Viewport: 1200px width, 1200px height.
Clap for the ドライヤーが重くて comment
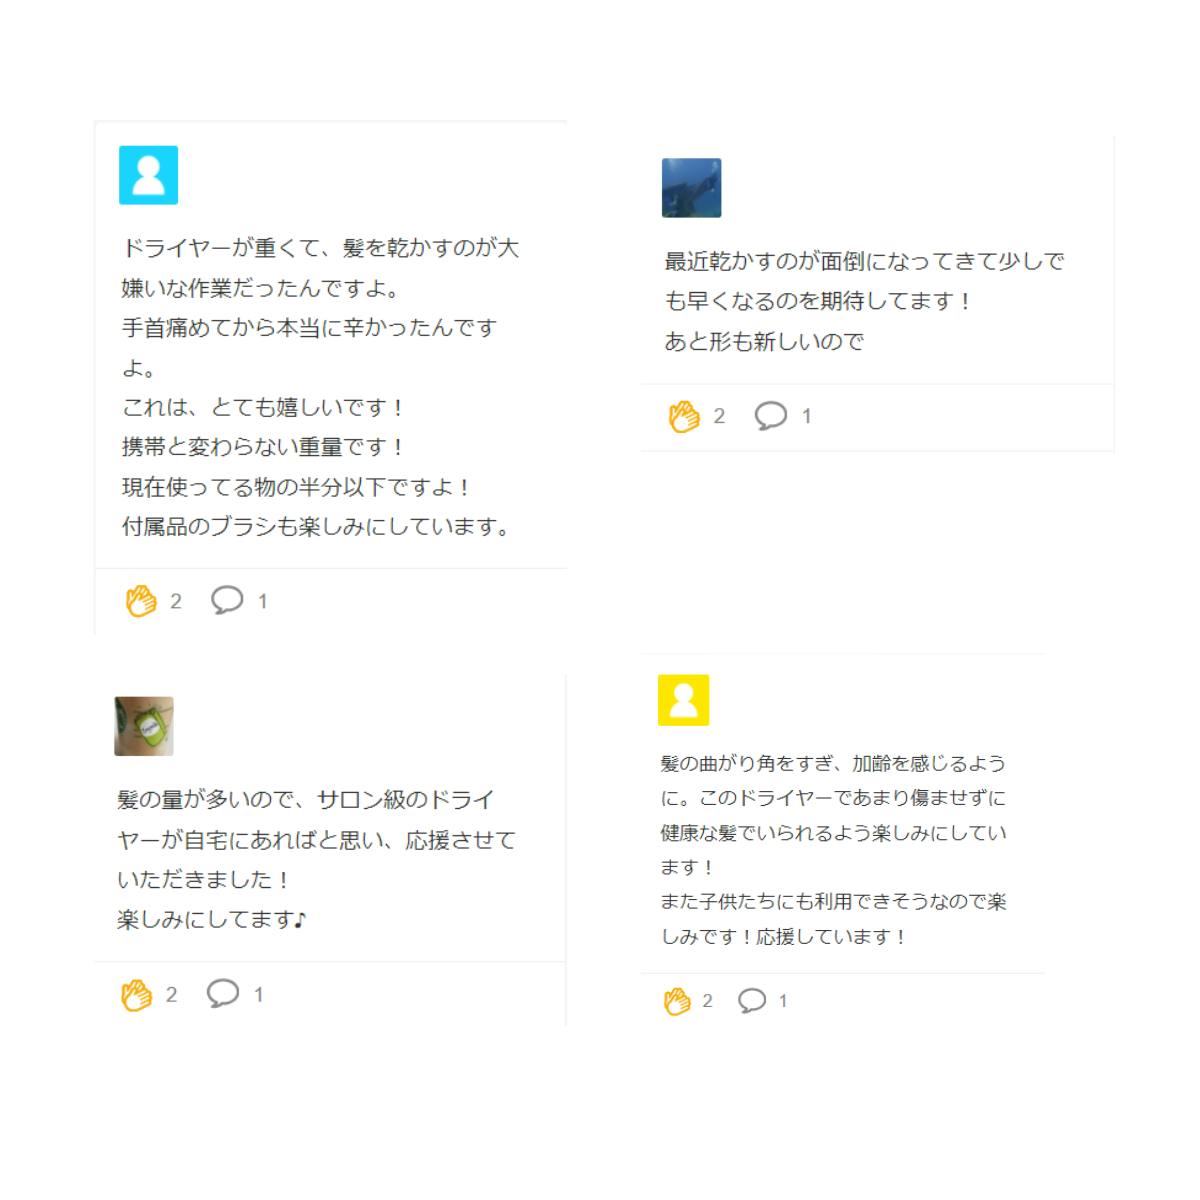141,601
